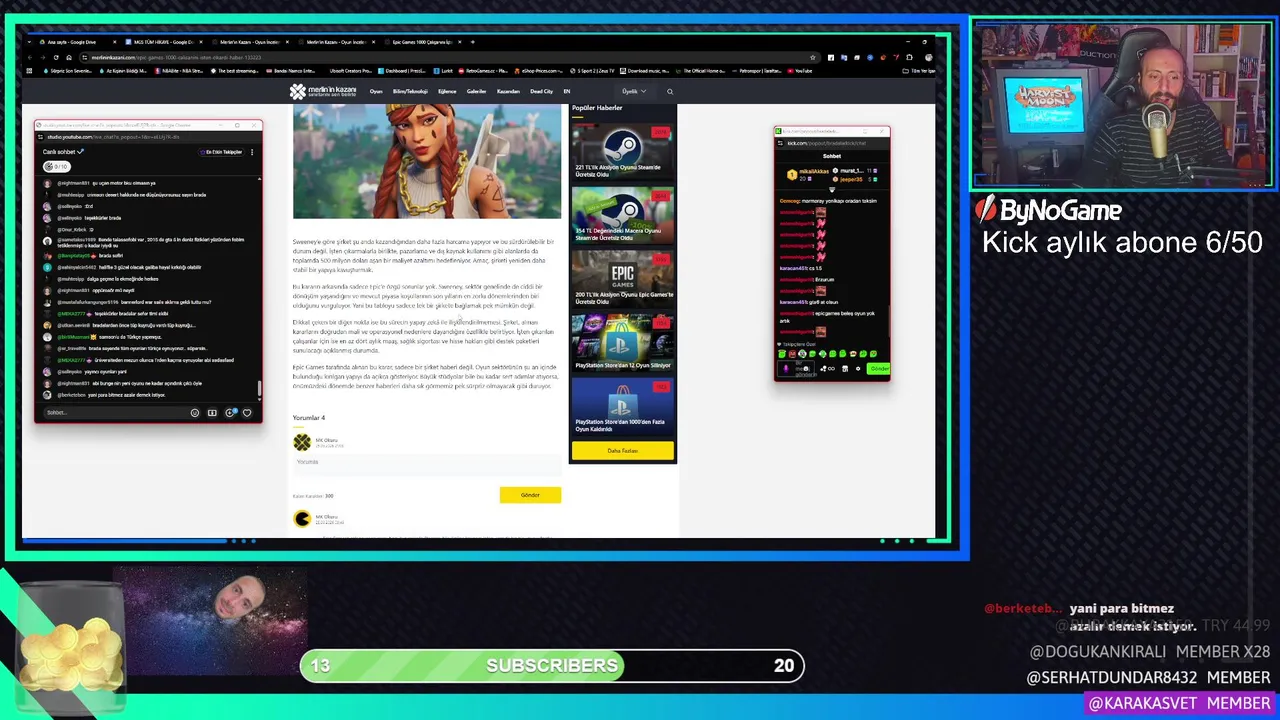Click the Kick chat shop icon

(x=845, y=368)
